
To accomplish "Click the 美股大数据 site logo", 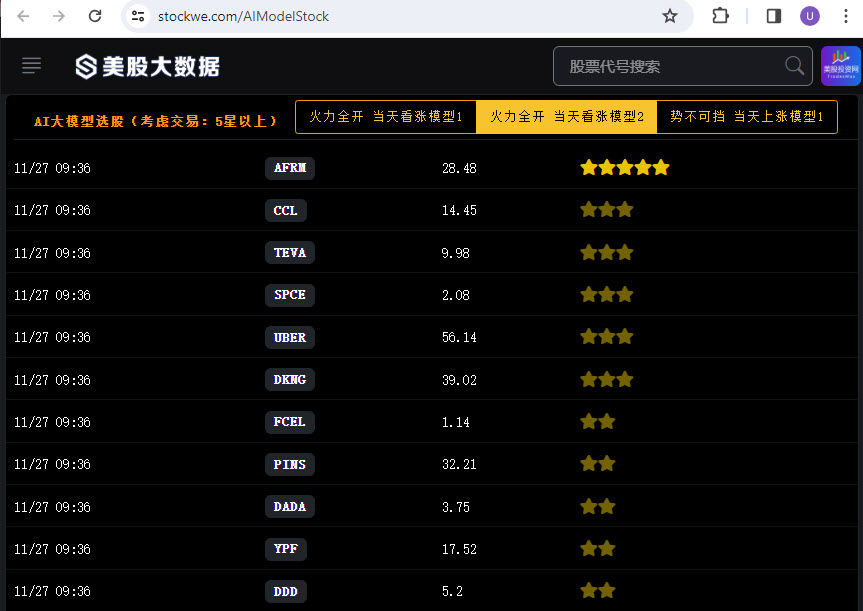I will click(x=148, y=67).
